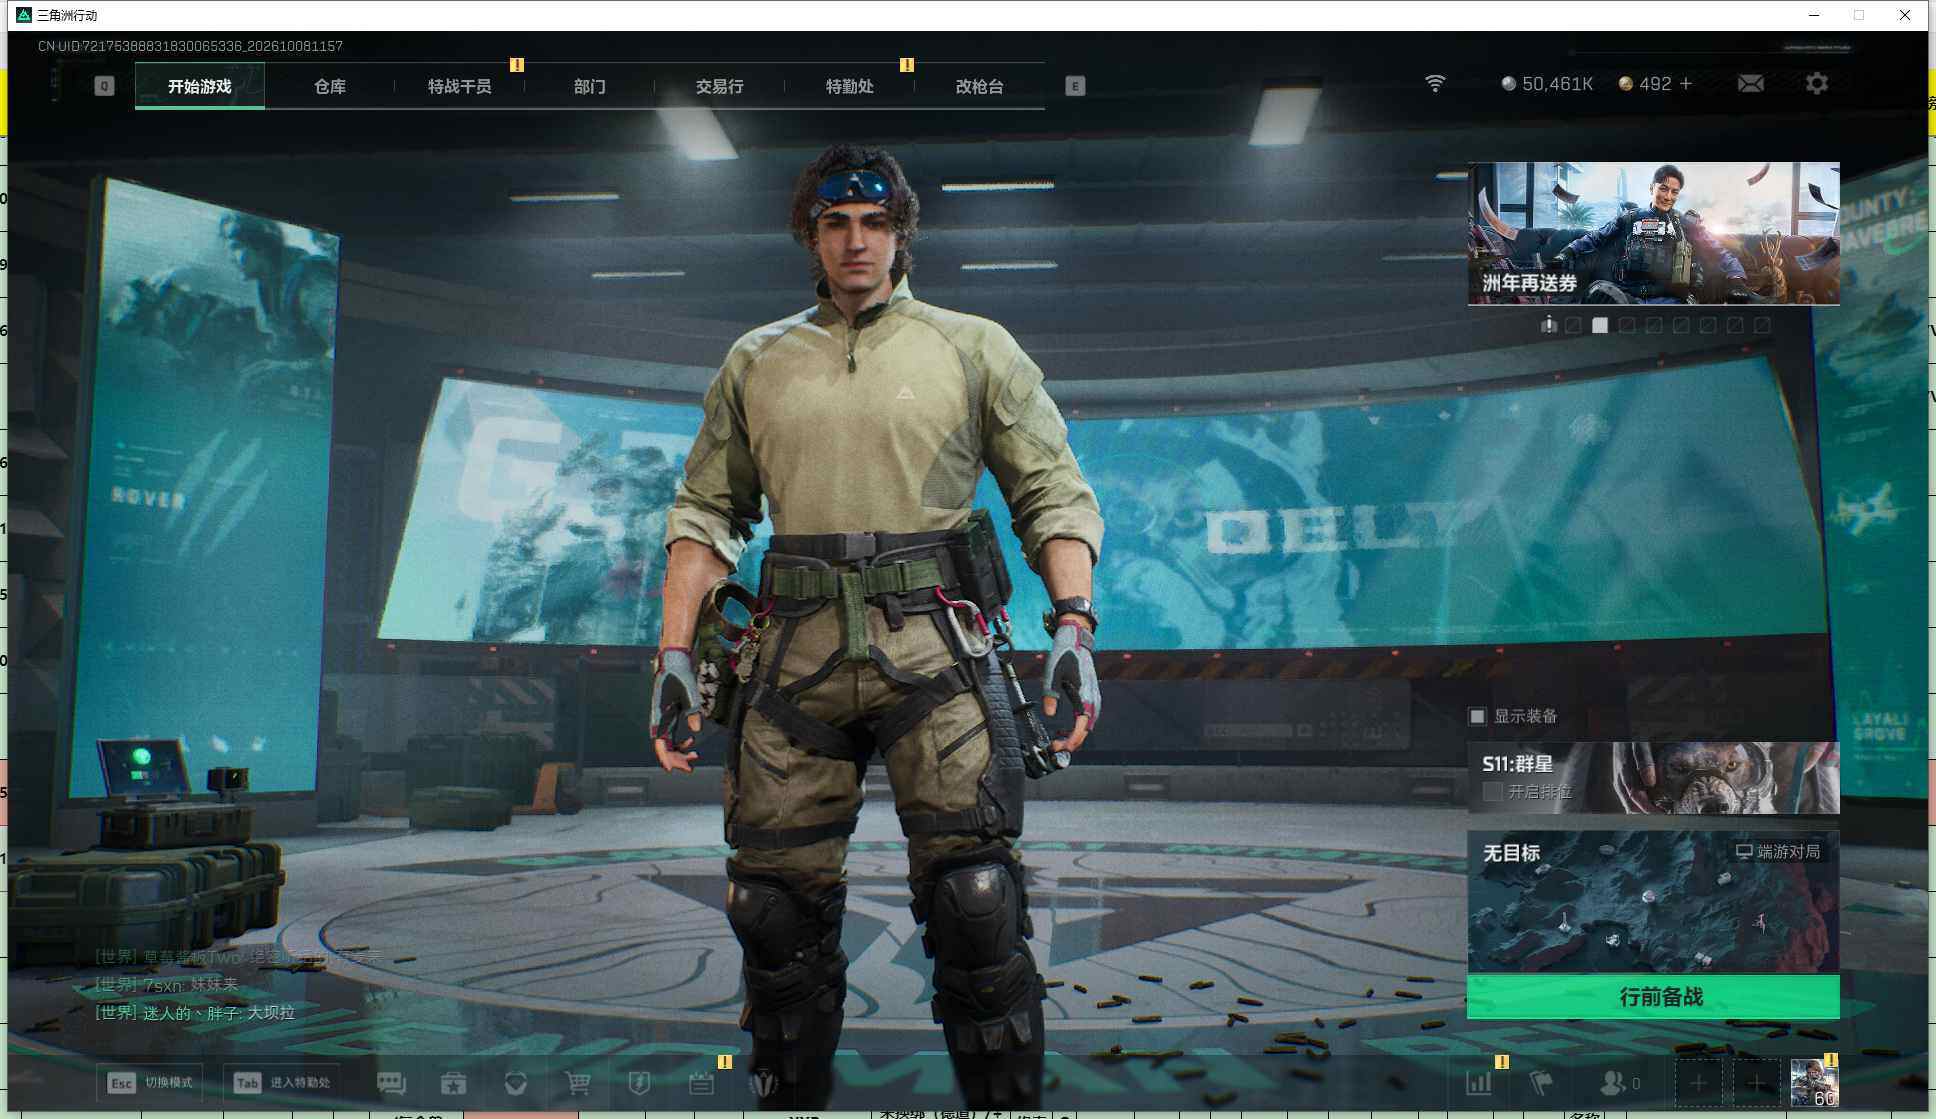Open the mail envelope inbox

1750,84
